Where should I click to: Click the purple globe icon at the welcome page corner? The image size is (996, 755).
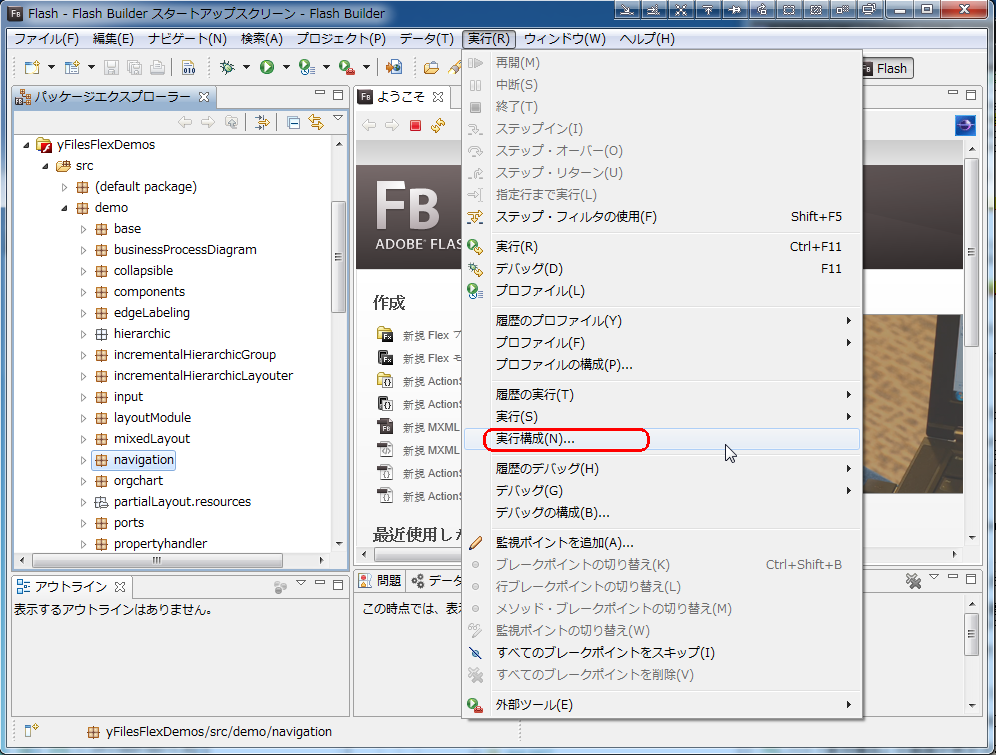coord(965,126)
